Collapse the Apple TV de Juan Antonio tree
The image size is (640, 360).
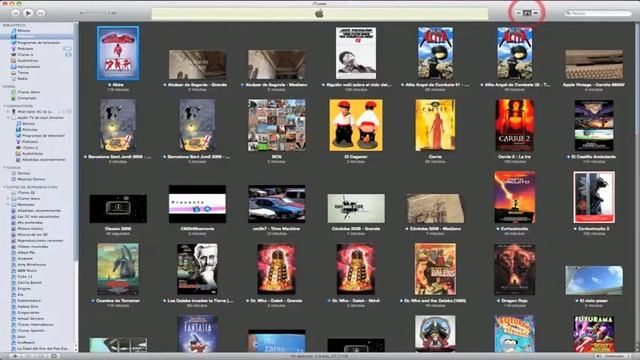pos(8,118)
